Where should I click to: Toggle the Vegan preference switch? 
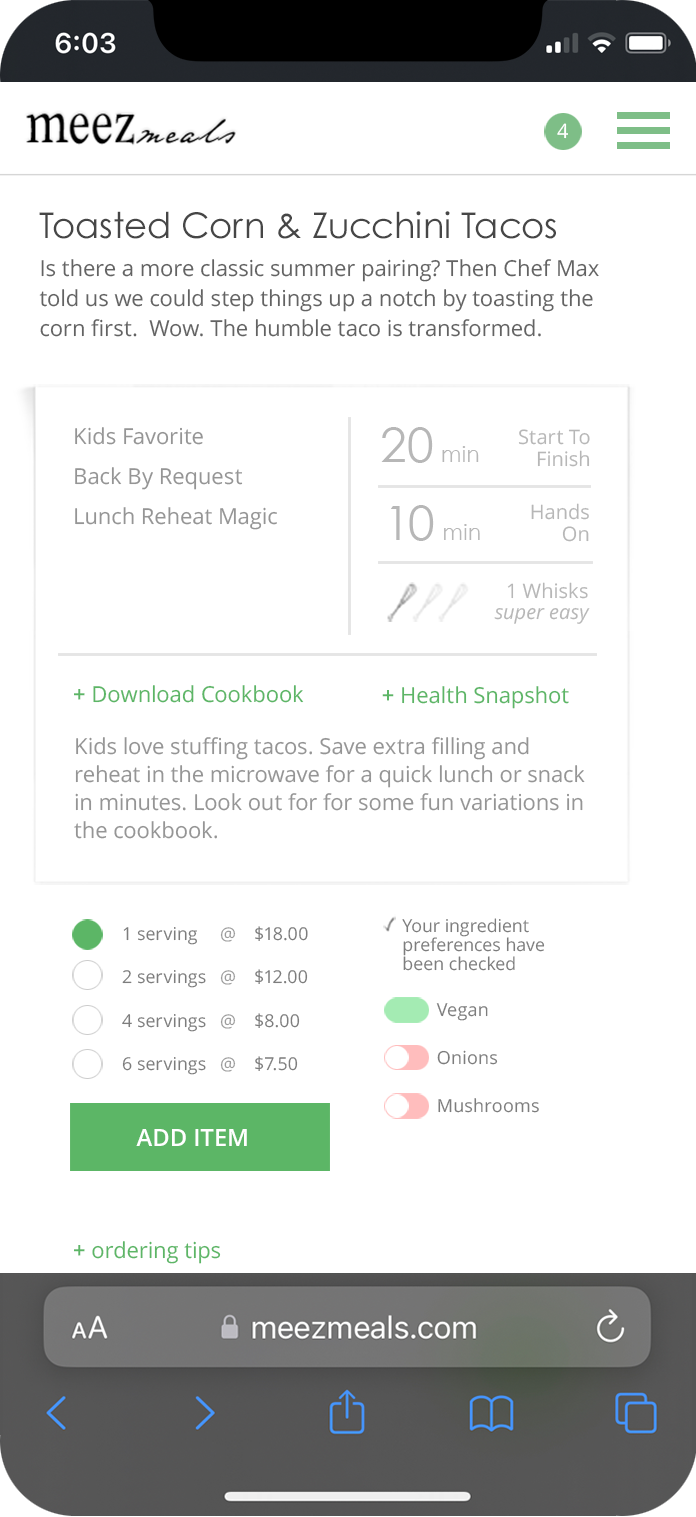pos(407,1010)
